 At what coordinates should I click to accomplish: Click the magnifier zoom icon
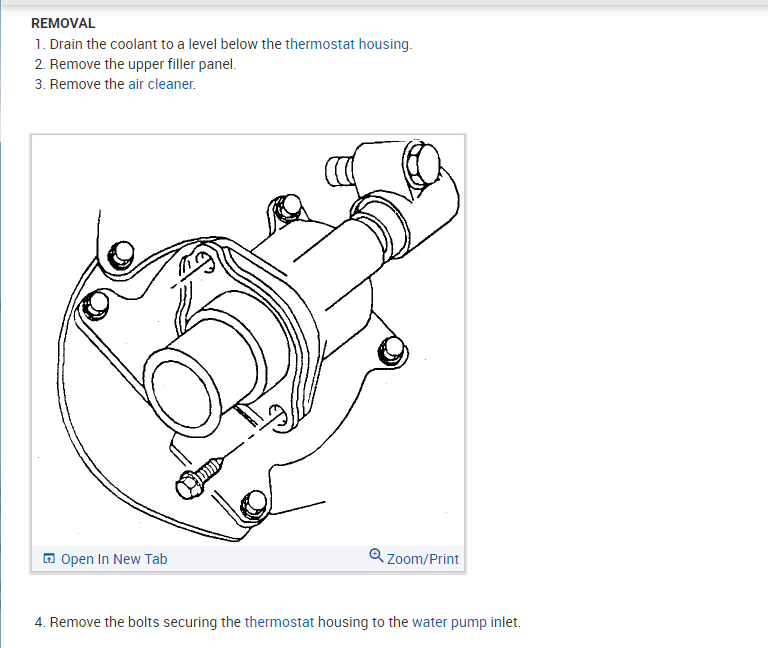tap(376, 555)
